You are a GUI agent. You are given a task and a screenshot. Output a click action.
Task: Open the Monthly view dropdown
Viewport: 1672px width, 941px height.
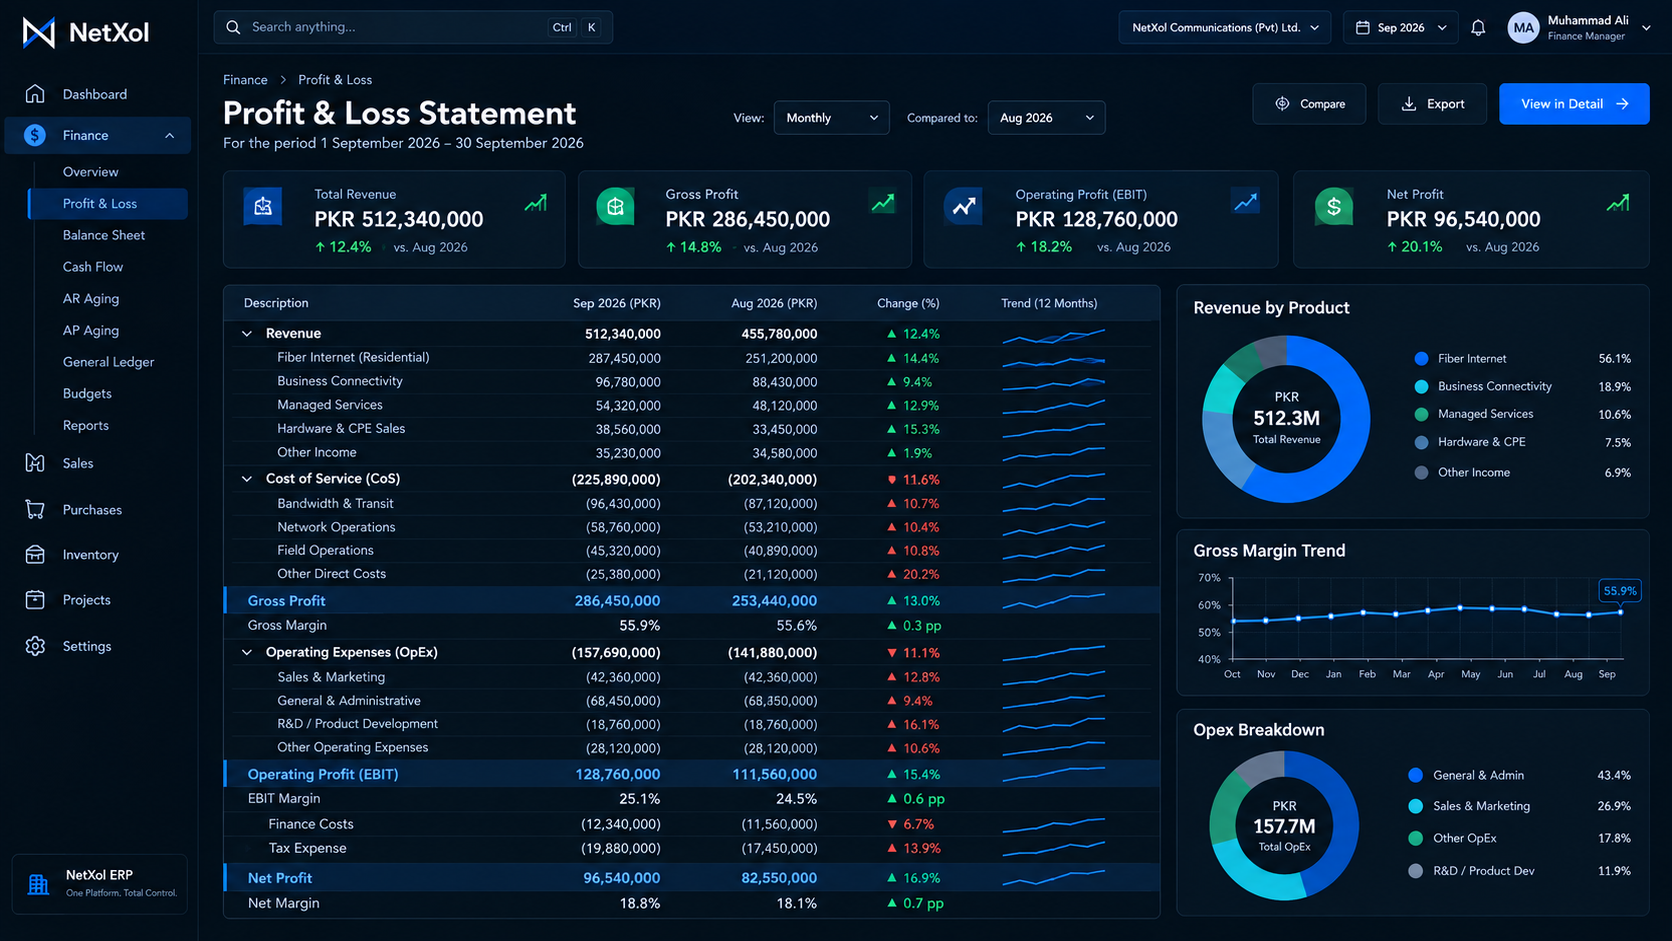[831, 118]
